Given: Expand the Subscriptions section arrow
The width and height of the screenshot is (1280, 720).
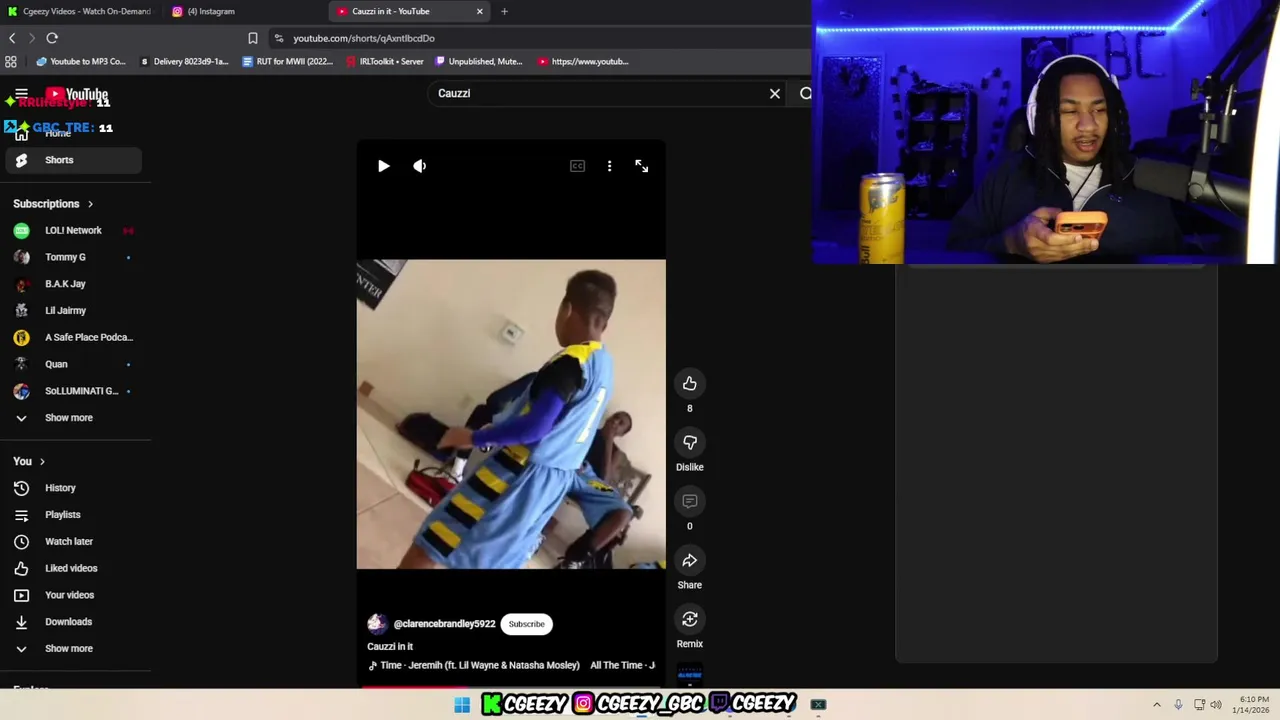Looking at the screenshot, I should pyautogui.click(x=90, y=204).
